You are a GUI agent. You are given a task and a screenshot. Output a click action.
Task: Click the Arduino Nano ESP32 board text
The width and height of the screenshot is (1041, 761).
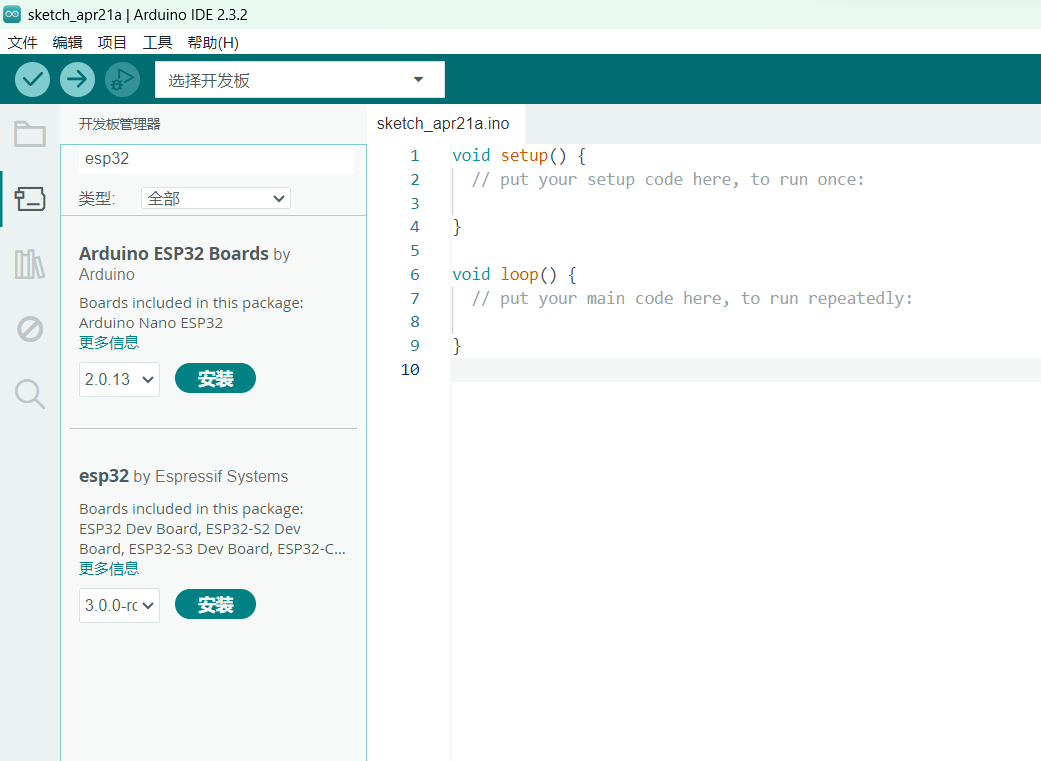coord(151,323)
